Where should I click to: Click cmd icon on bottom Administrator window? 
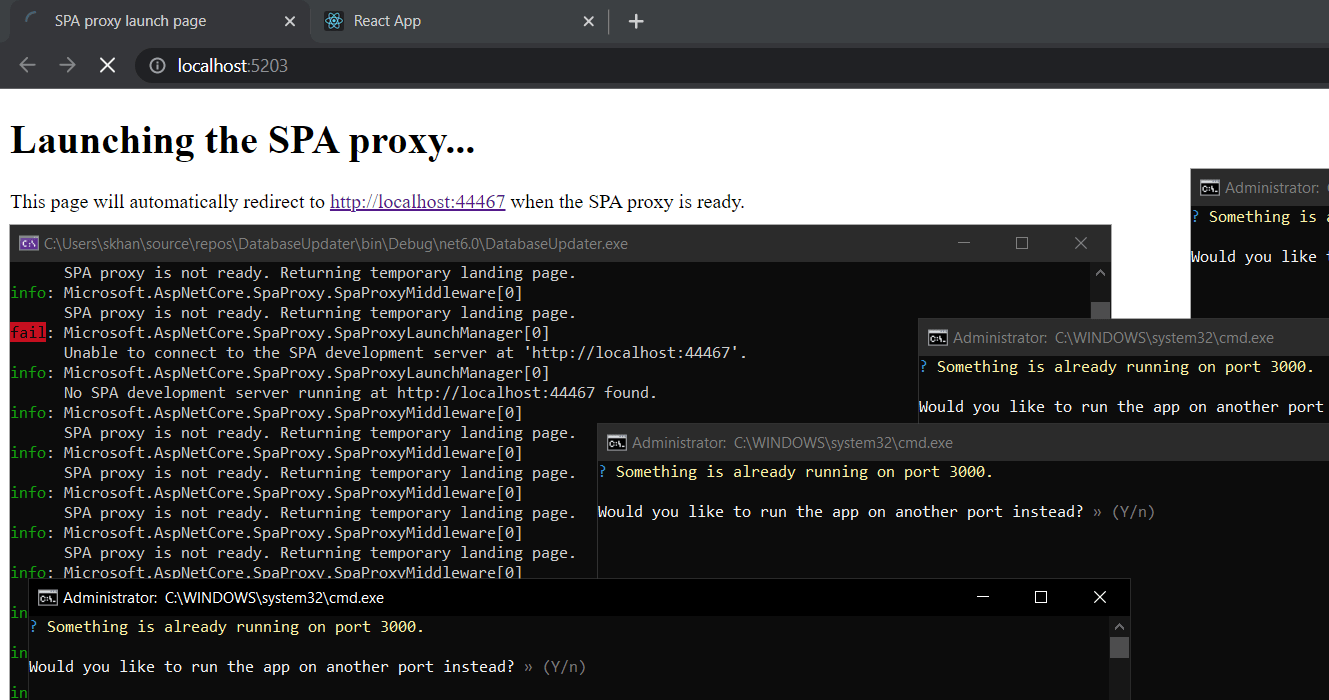pyautogui.click(x=47, y=597)
